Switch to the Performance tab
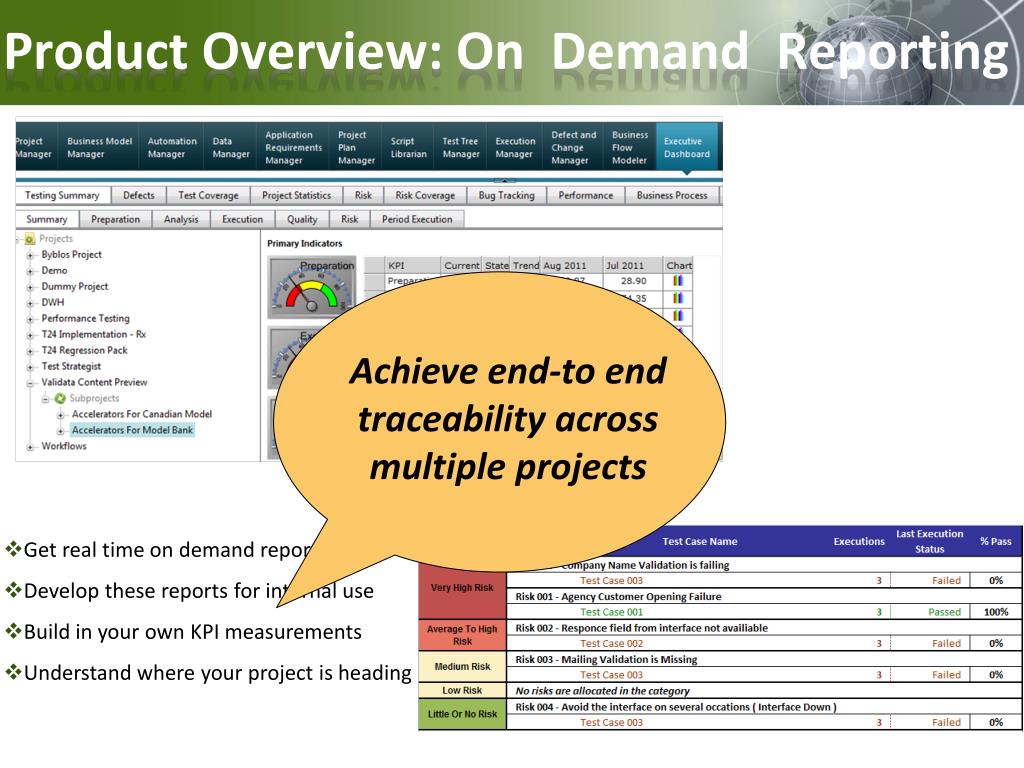Screen dimensions: 1024x768 586,195
